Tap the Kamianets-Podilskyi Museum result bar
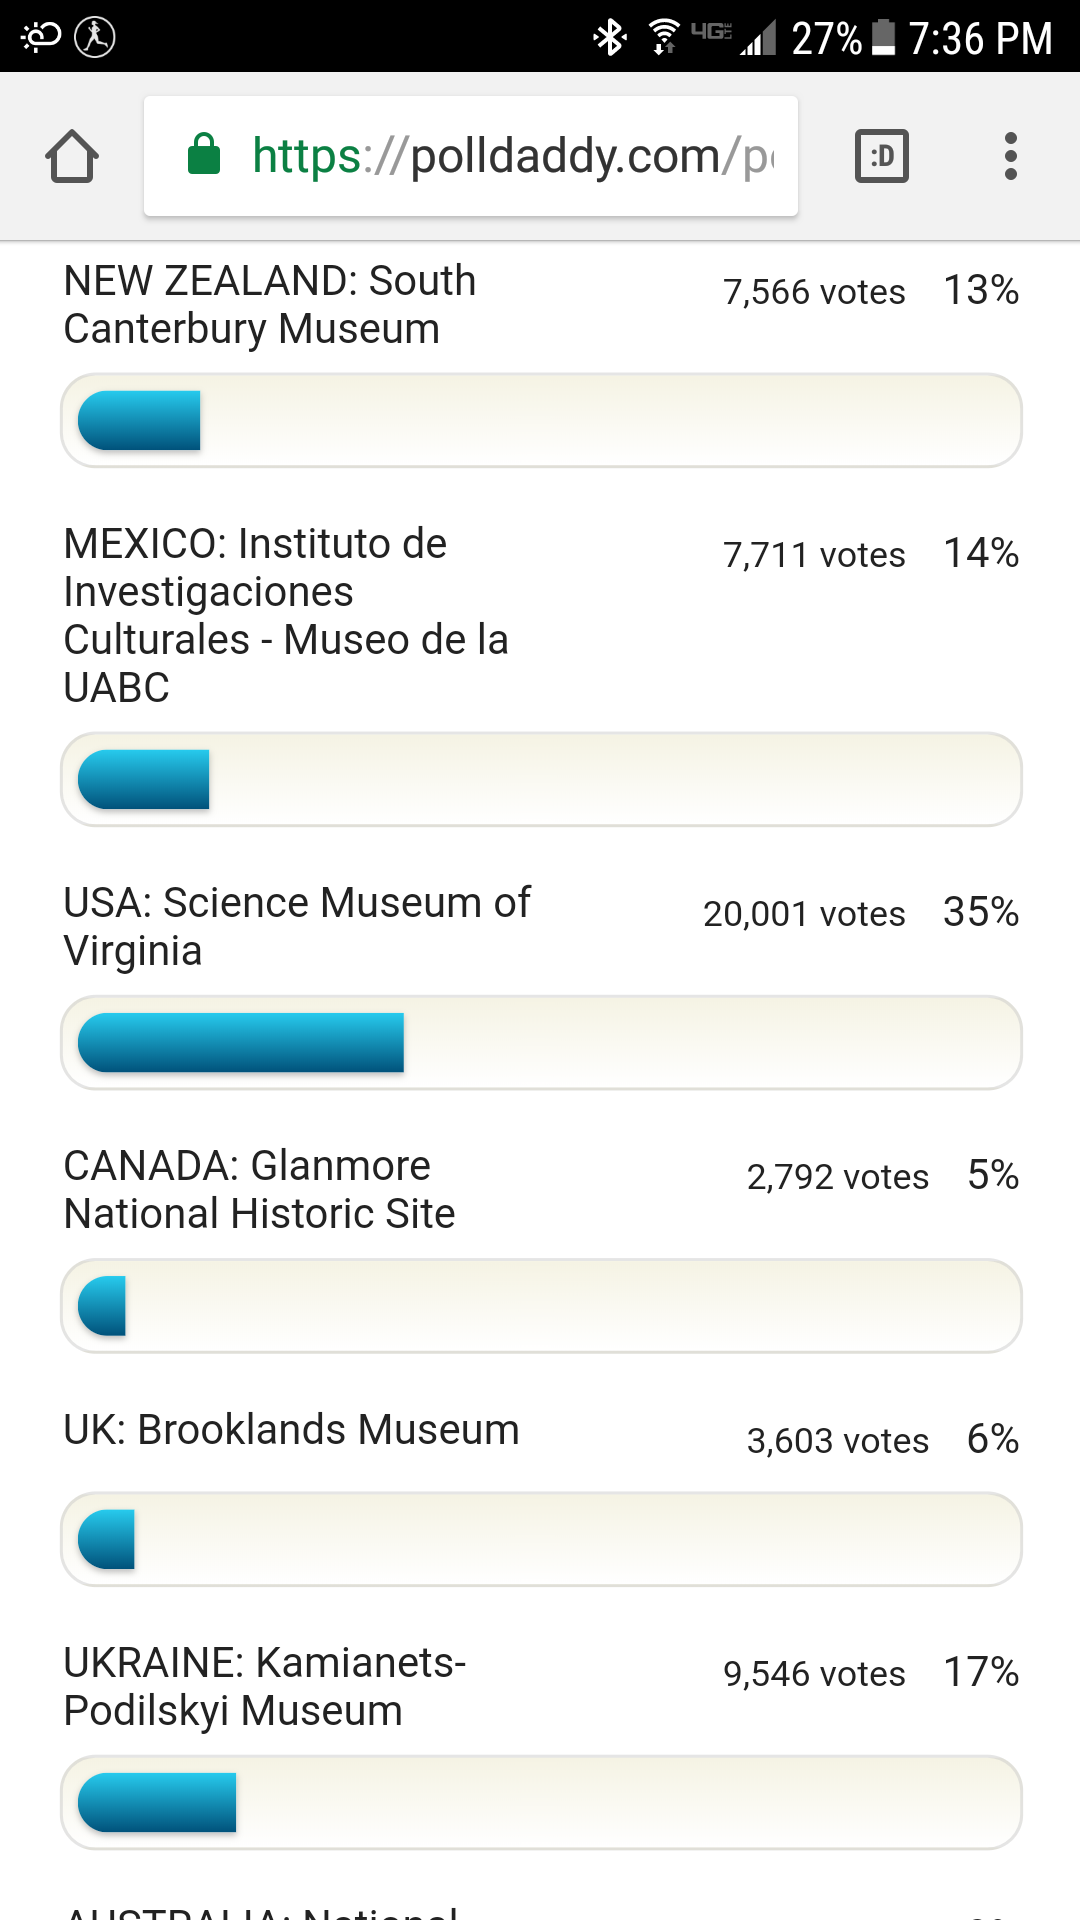 [541, 1802]
